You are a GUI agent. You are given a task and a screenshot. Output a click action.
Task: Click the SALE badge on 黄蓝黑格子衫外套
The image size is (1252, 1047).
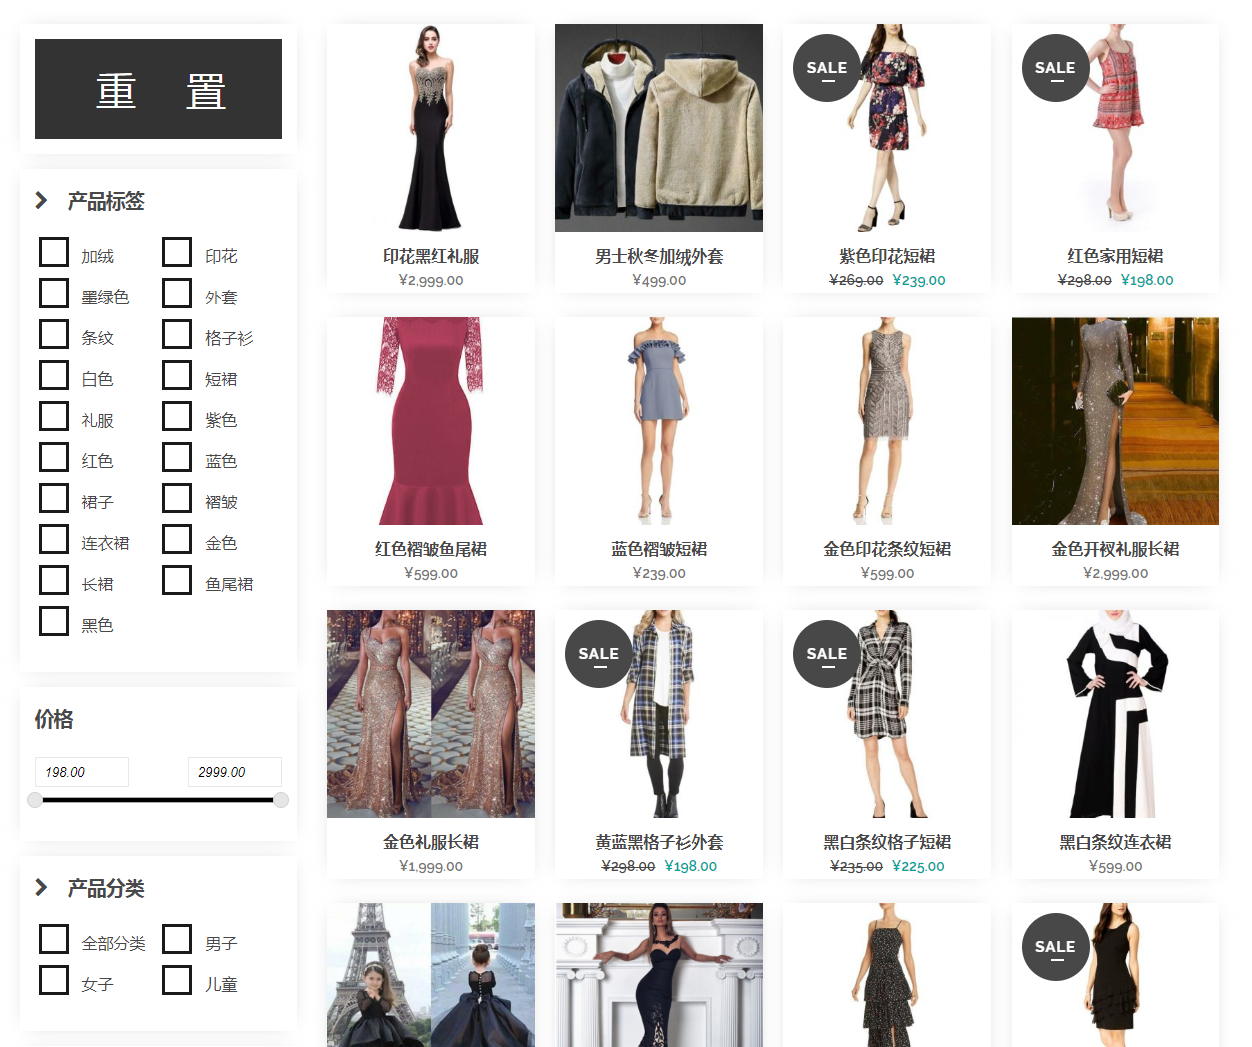599,654
